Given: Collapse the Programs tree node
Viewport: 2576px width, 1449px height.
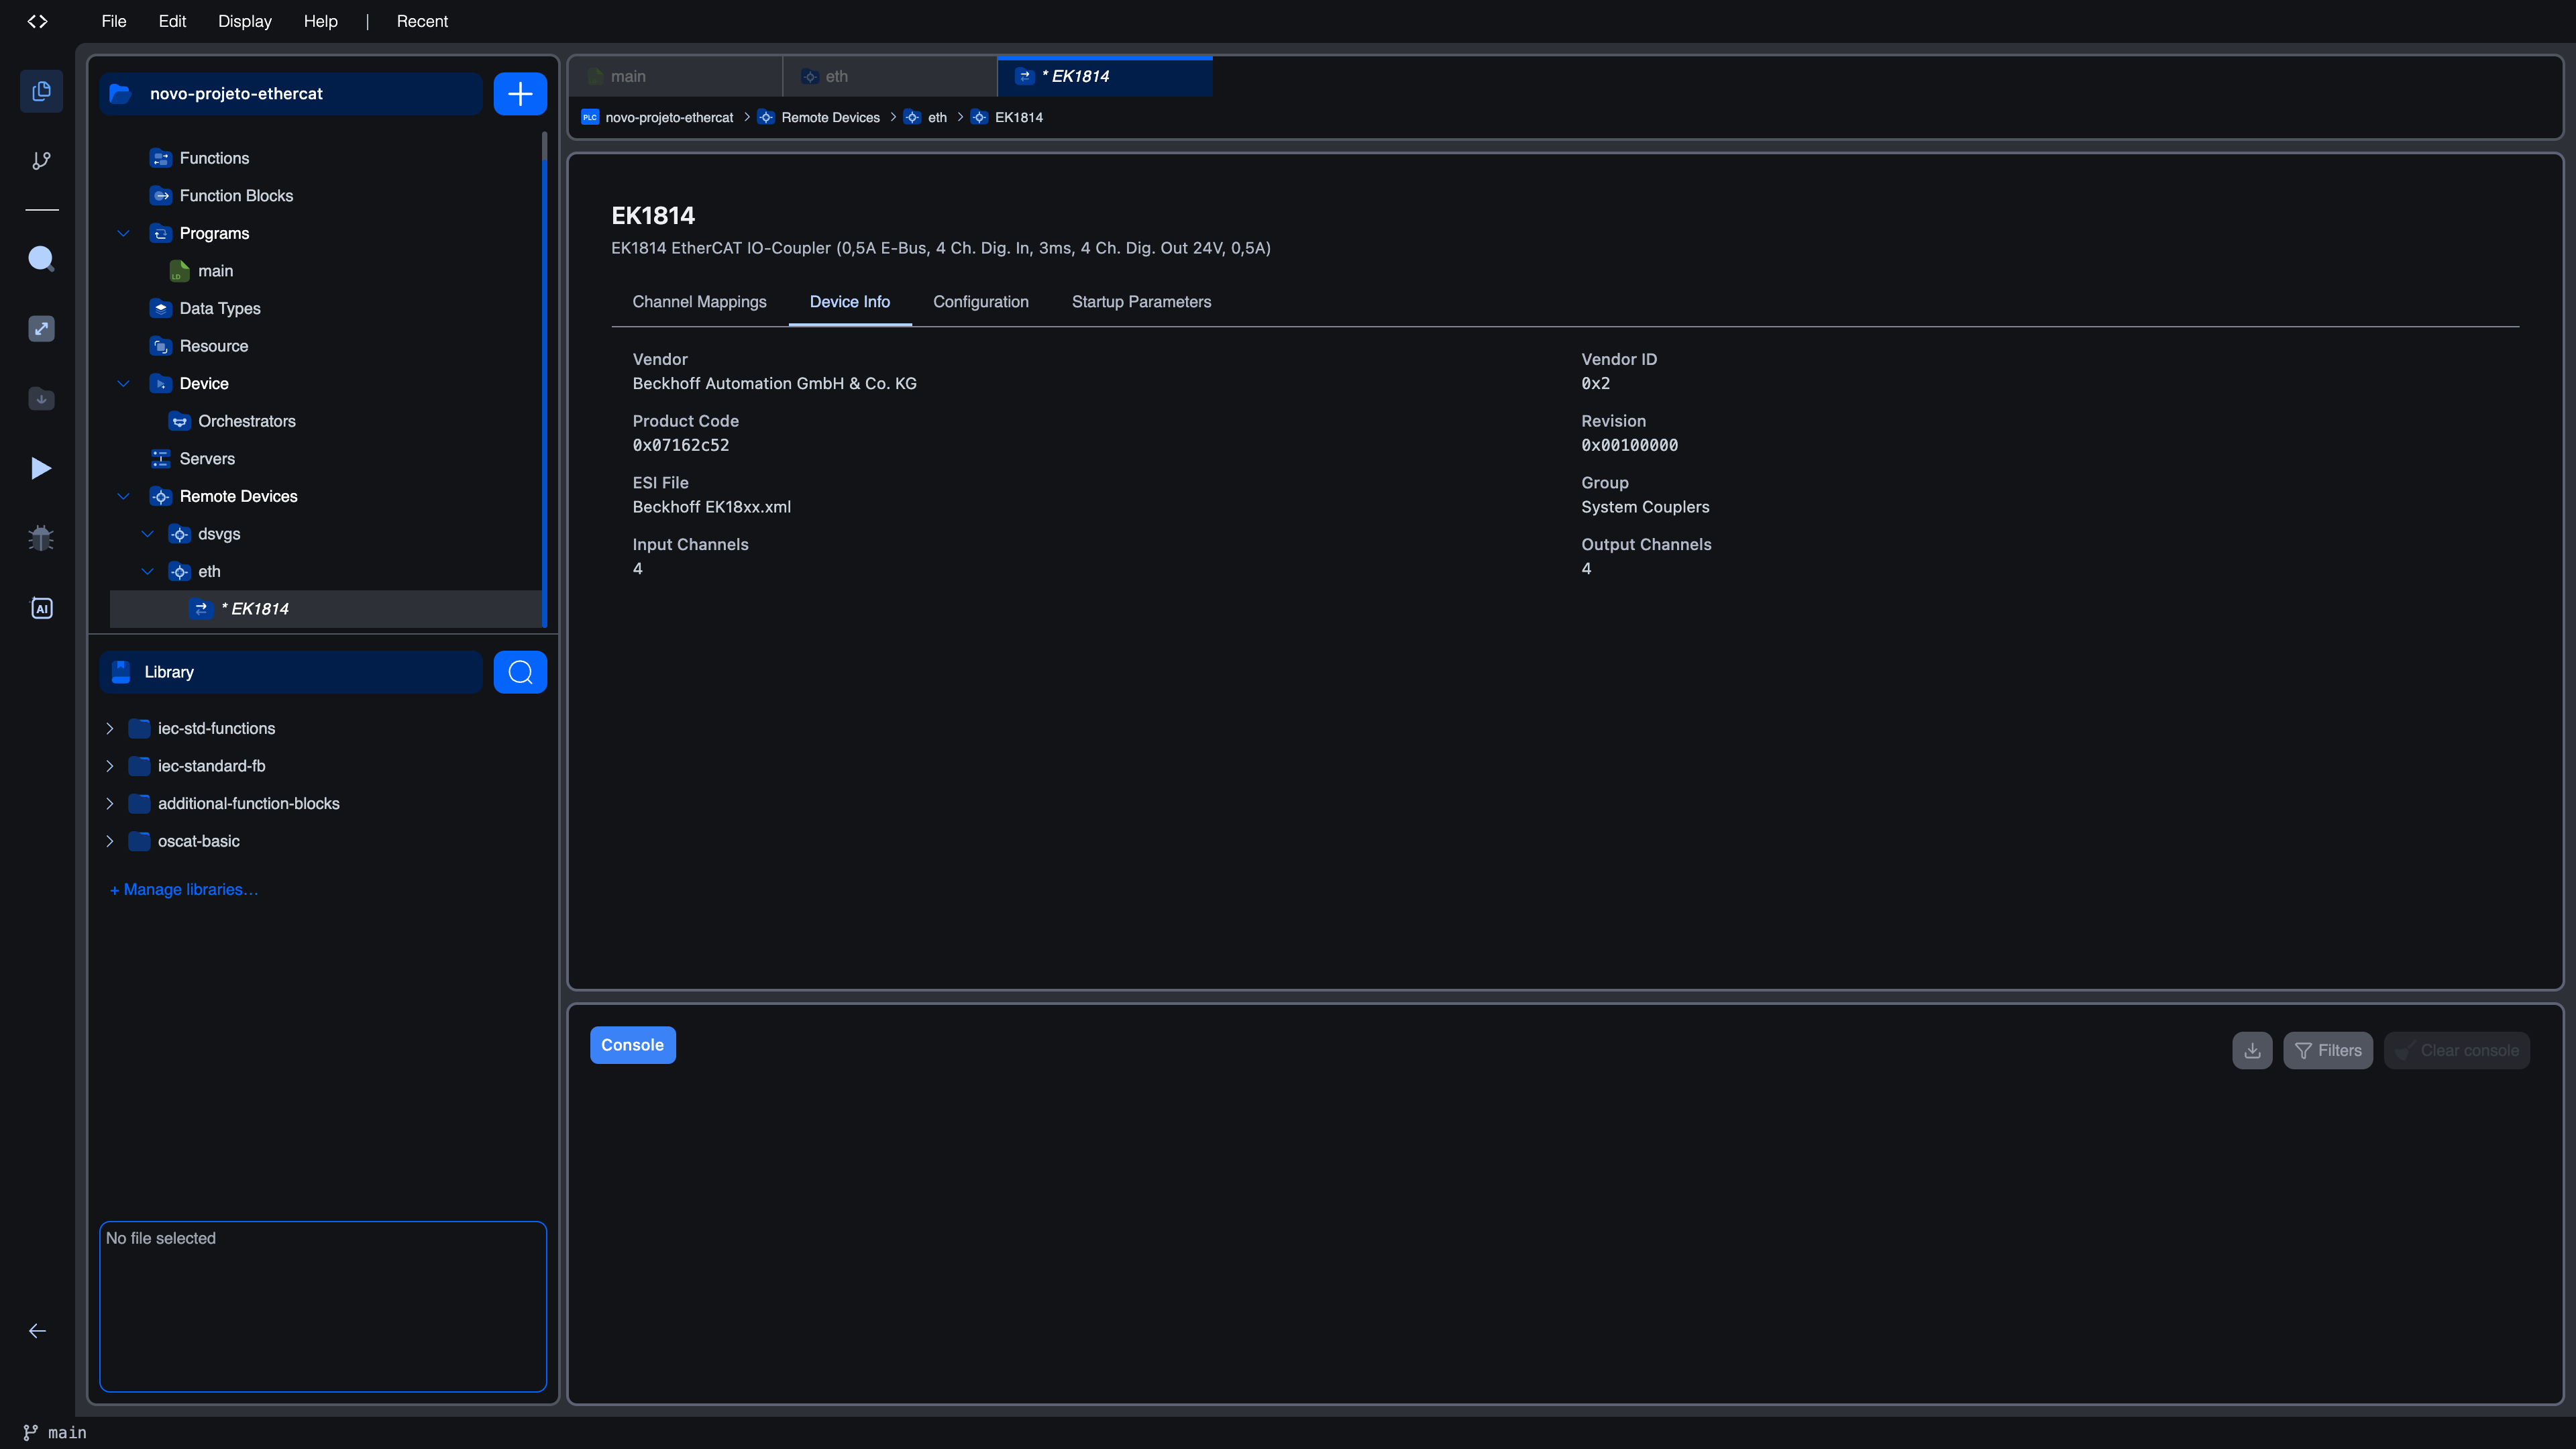Looking at the screenshot, I should coord(124,233).
